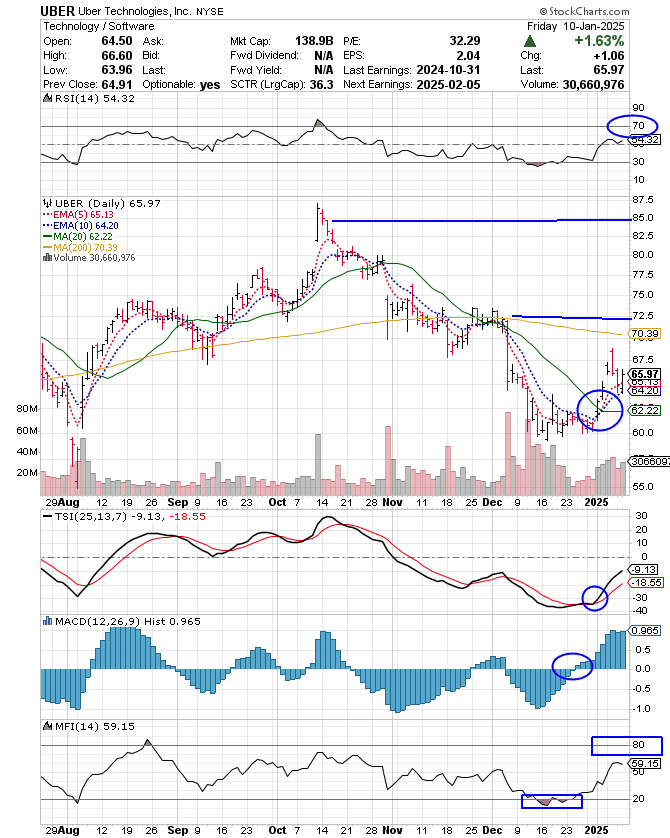Click the 80M label on volume axis
The height and width of the screenshot is (838, 670).
(27, 409)
